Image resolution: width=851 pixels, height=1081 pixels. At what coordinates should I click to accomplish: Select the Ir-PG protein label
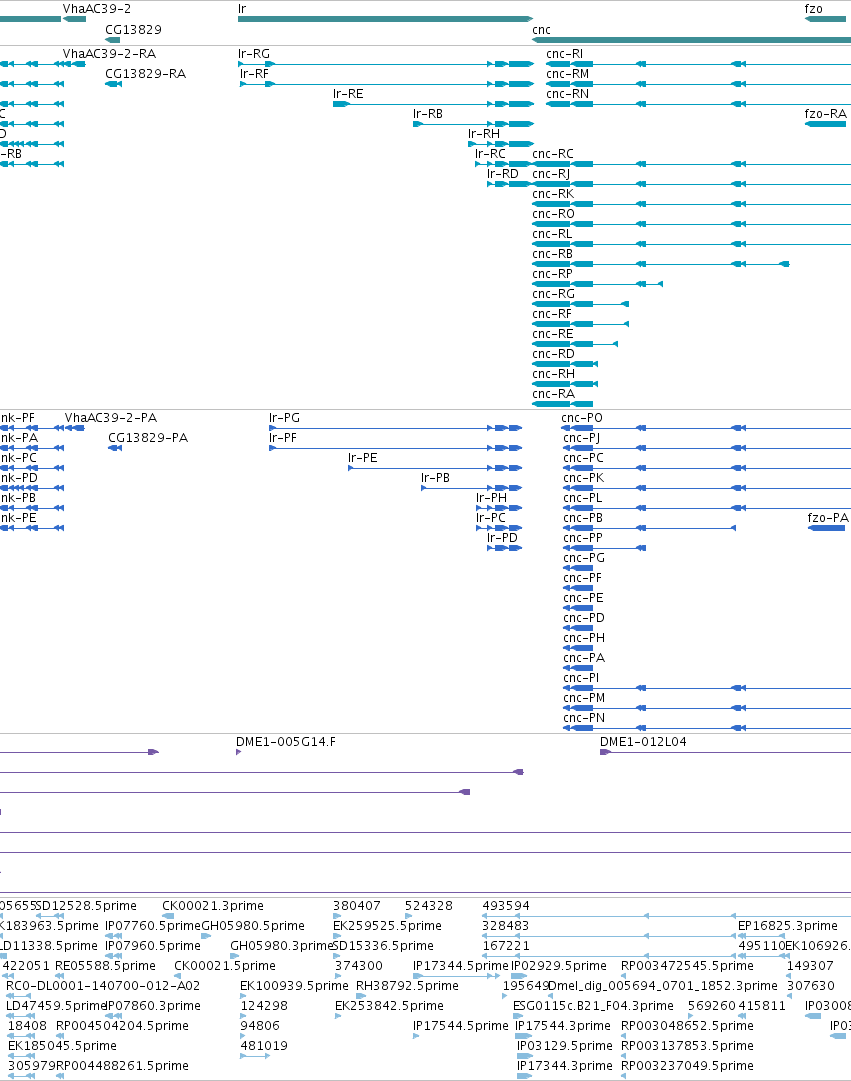pos(284,418)
